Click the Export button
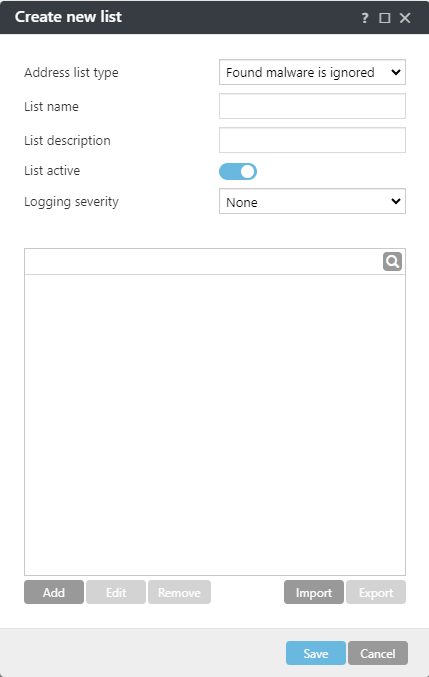429x677 pixels. click(376, 592)
